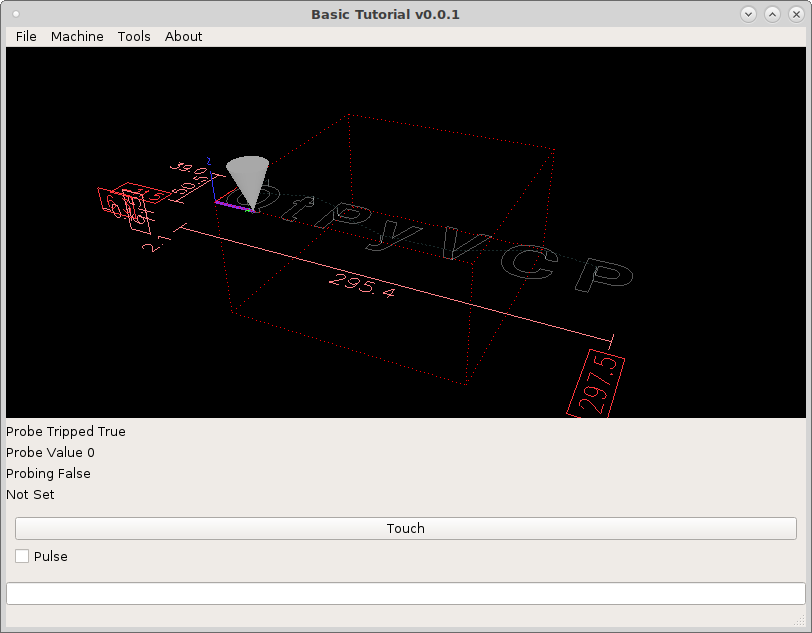Click the gray tool cone in backplot
This screenshot has height=633, width=812.
249,181
